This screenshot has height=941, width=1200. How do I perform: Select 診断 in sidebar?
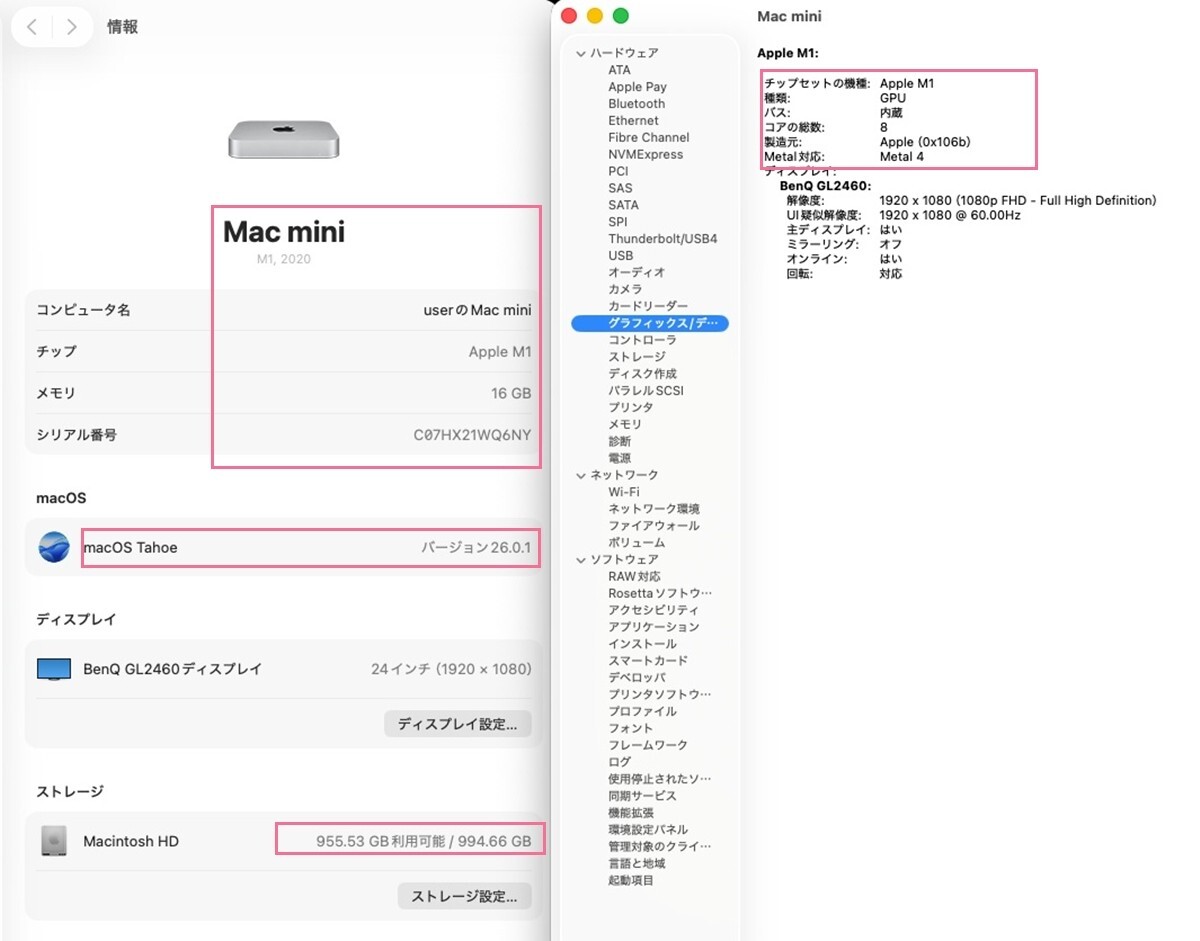point(619,441)
